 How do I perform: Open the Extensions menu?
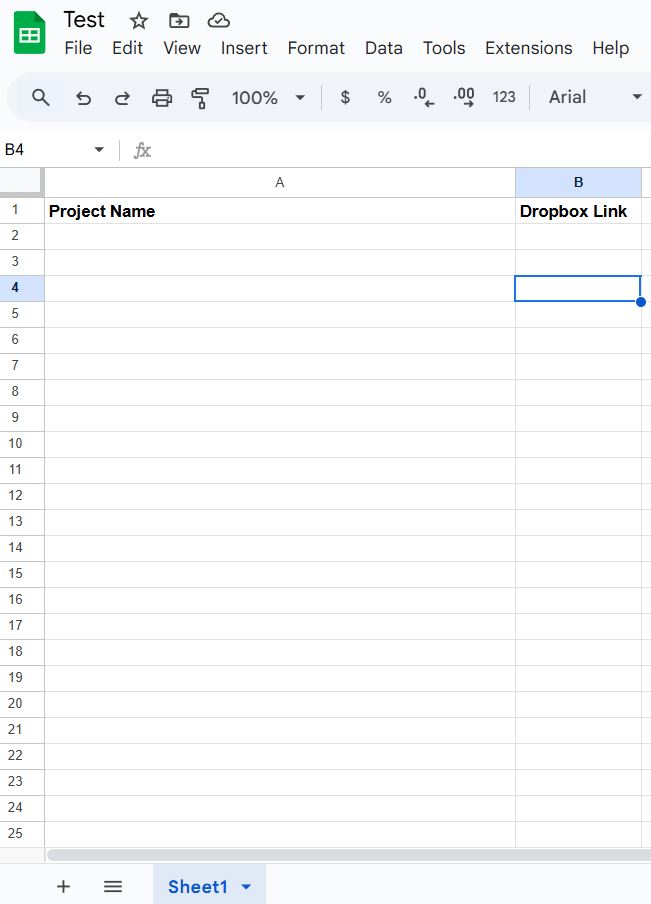(528, 48)
